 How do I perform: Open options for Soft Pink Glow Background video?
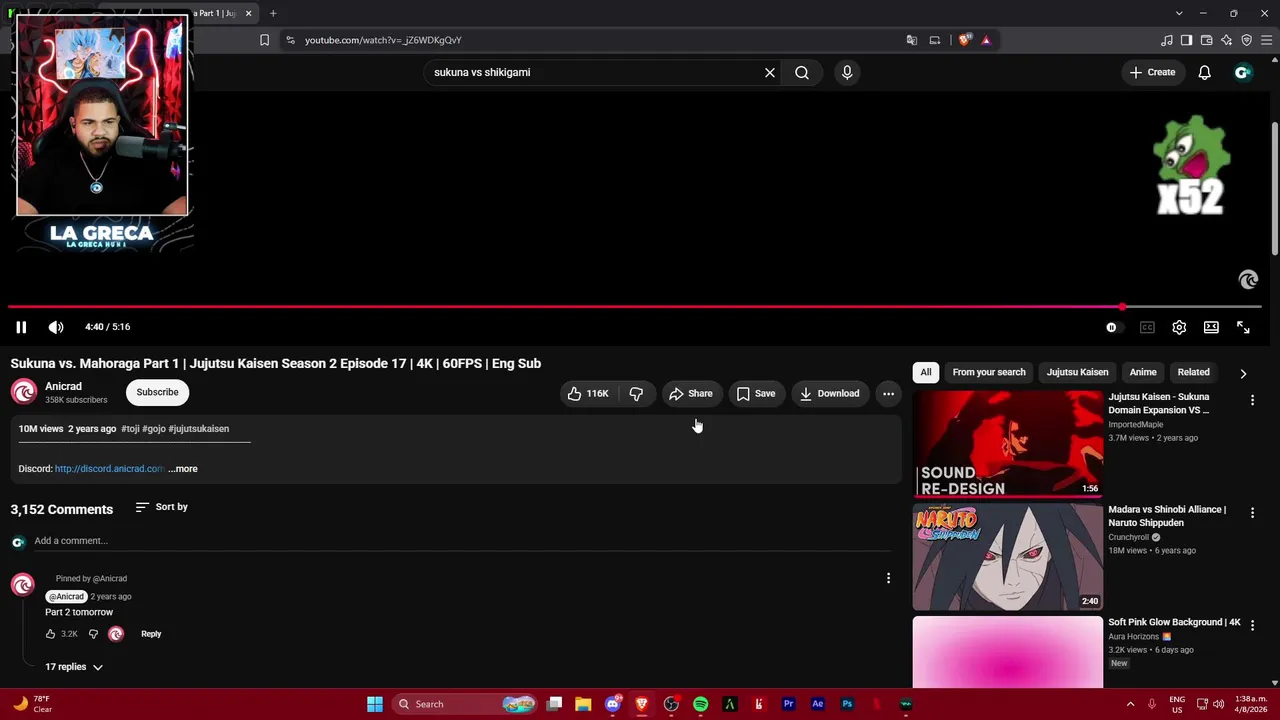1252,626
